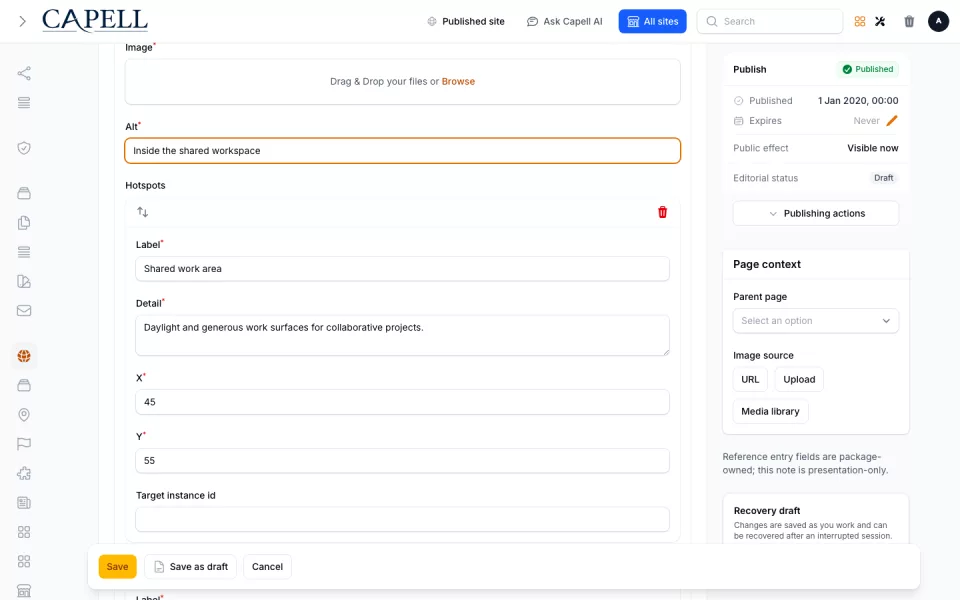Viewport: 960px width, 600px height.
Task: Open the tools icon in the header
Action: pyautogui.click(x=880, y=21)
